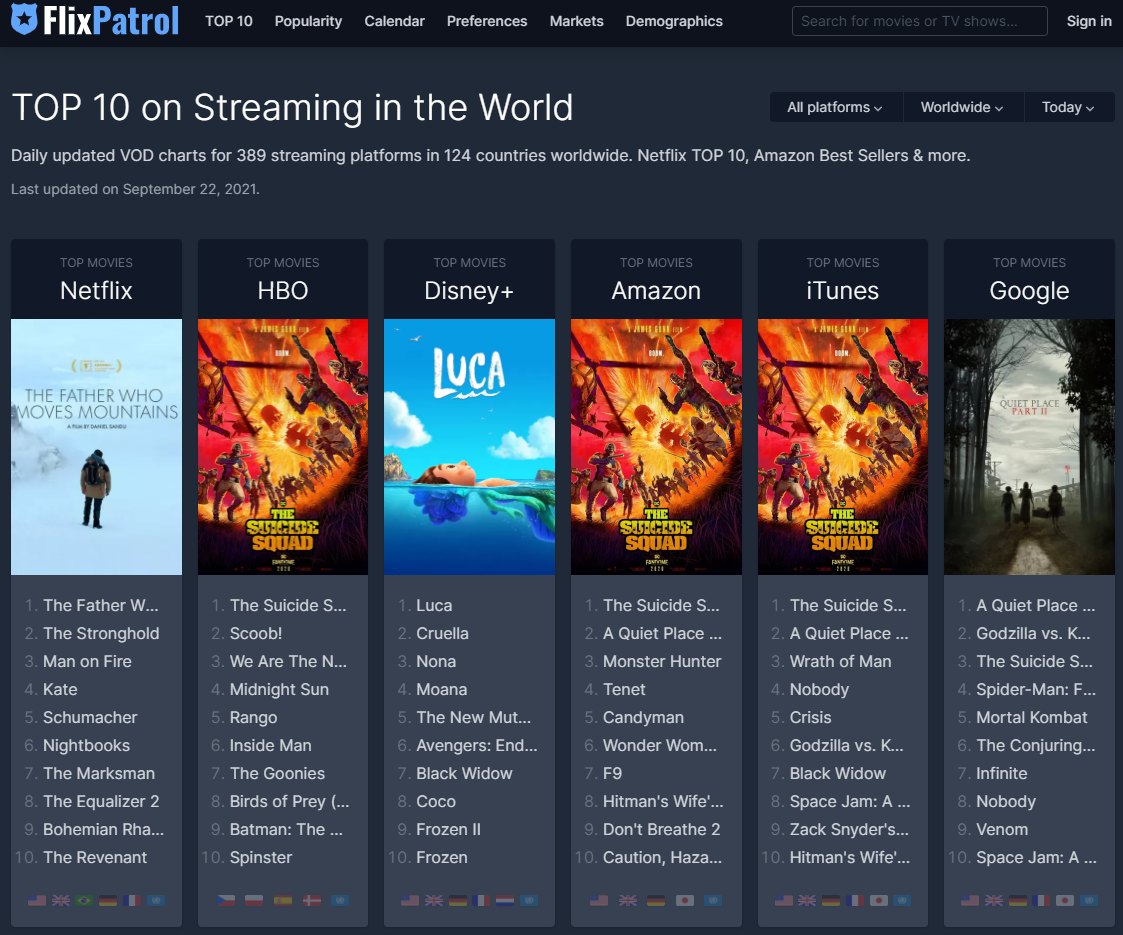This screenshot has width=1123, height=935.
Task: Open 'Candyman' in Amazon list
Action: [x=643, y=717]
